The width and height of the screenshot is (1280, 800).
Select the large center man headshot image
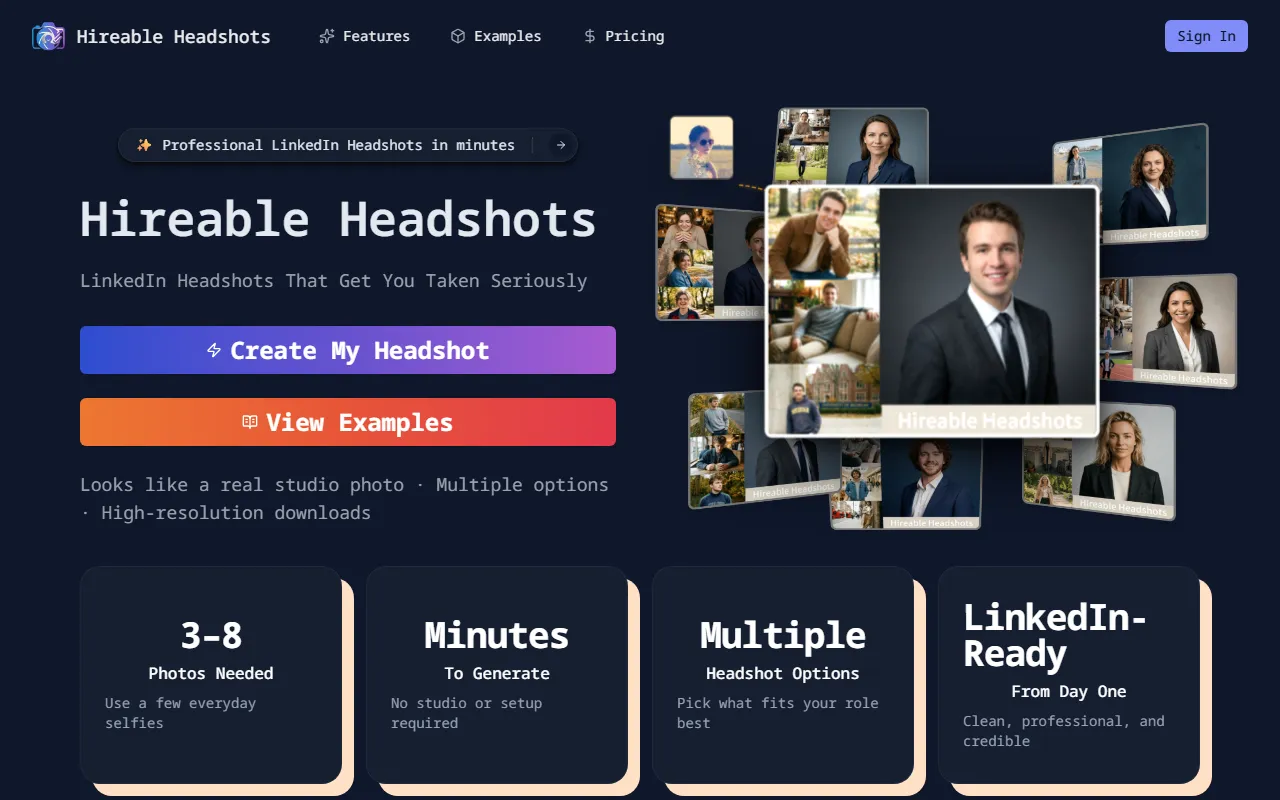tap(932, 311)
